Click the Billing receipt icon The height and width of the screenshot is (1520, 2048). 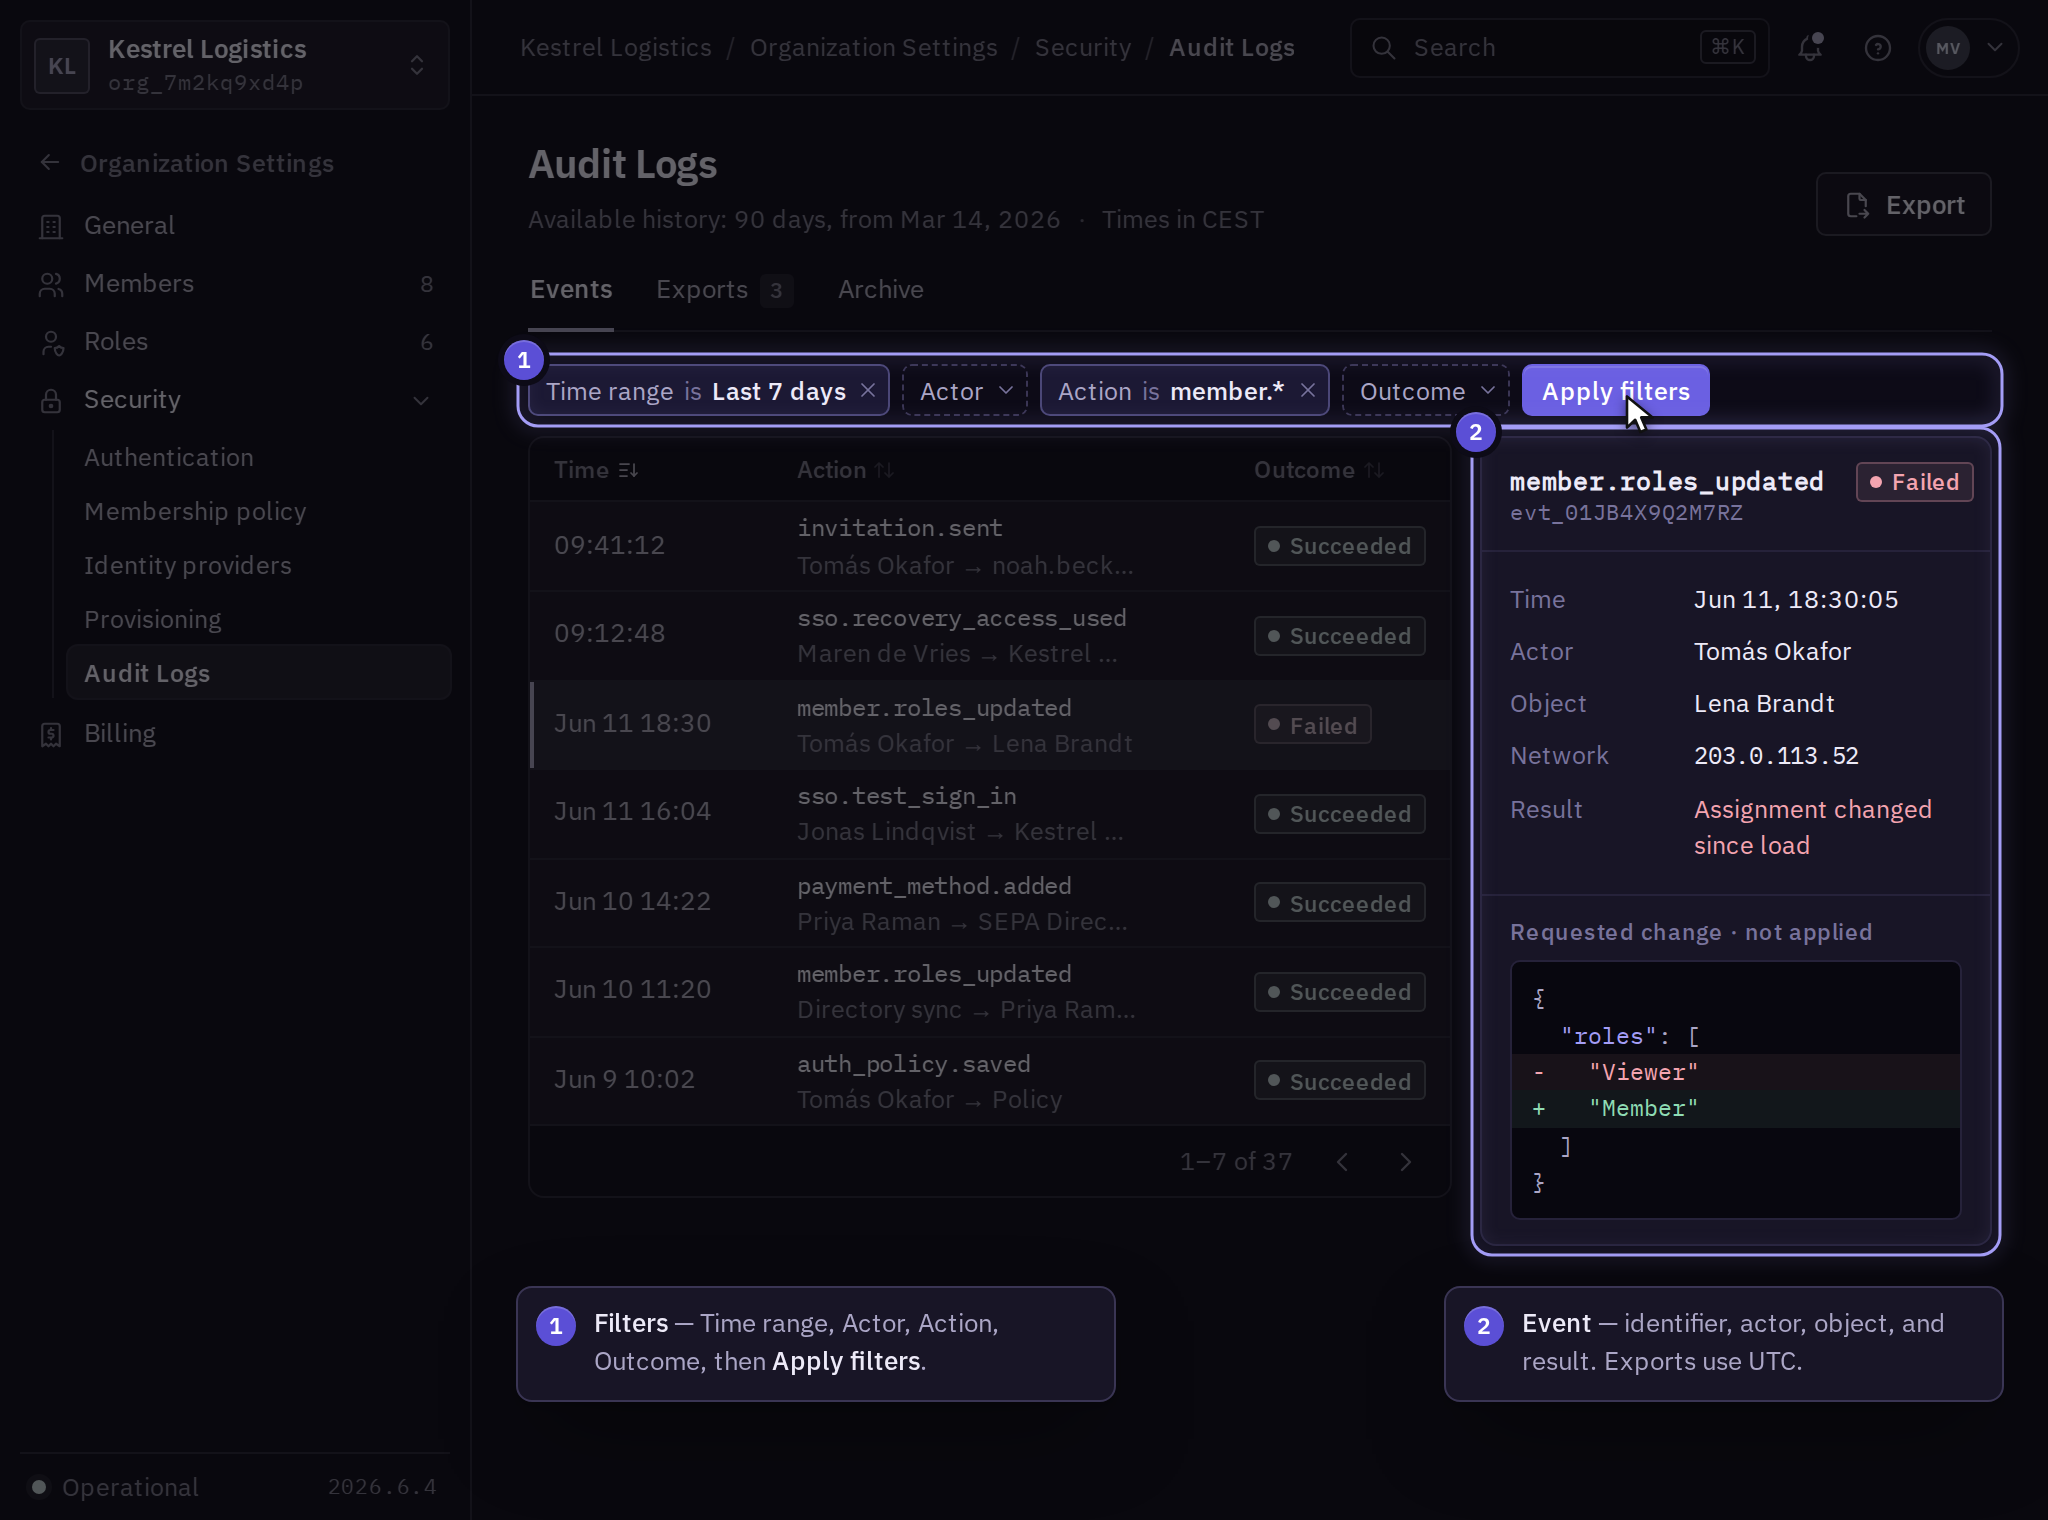click(51, 734)
